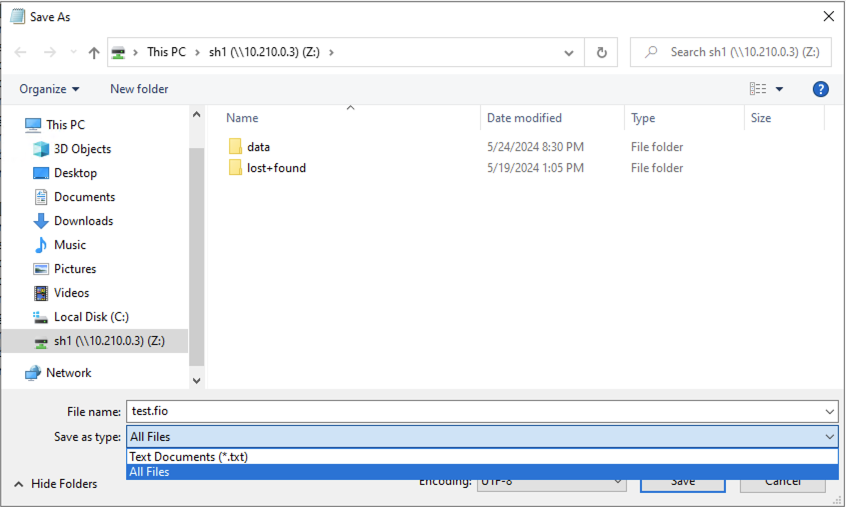Viewport: 846px width, 507px height.
Task: Click the File name text field
Action: pyautogui.click(x=475, y=411)
